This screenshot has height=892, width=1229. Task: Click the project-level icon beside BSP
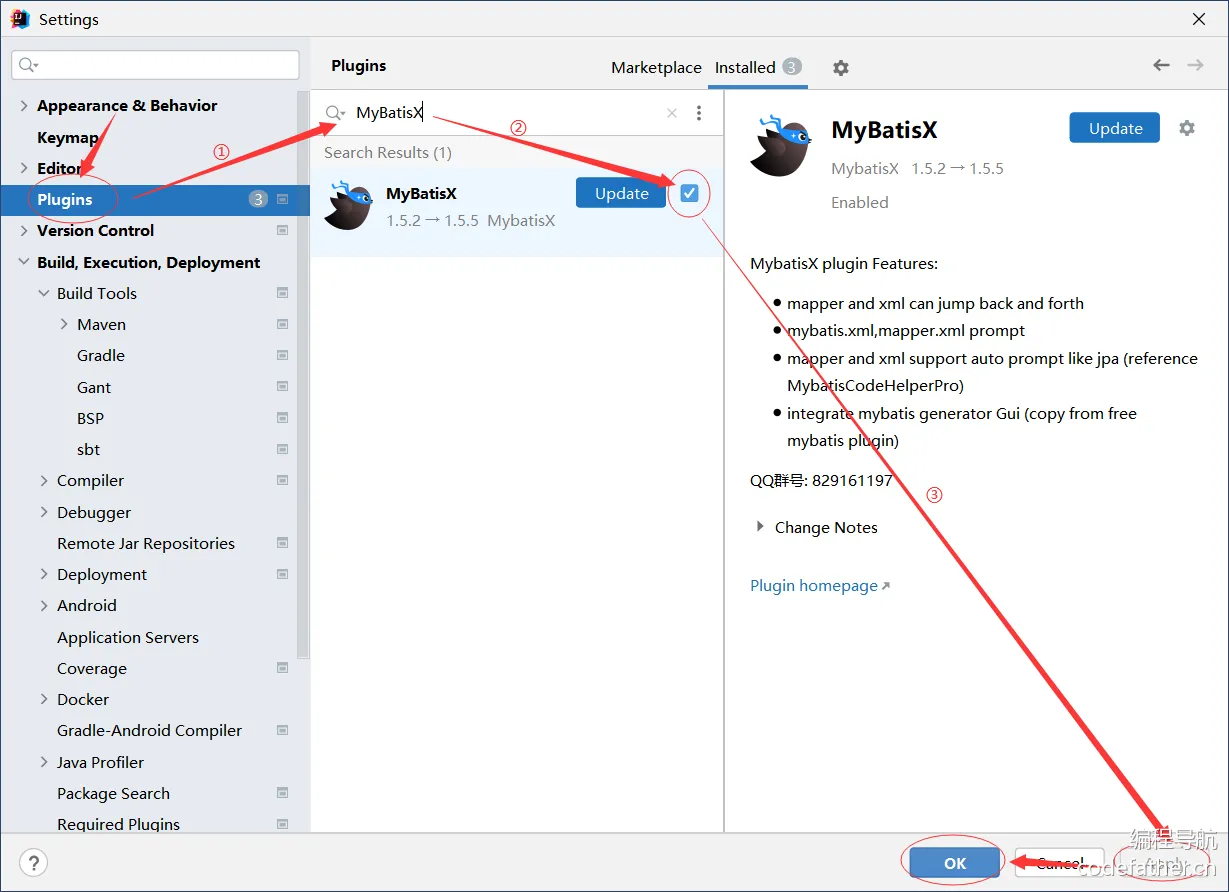pos(282,418)
